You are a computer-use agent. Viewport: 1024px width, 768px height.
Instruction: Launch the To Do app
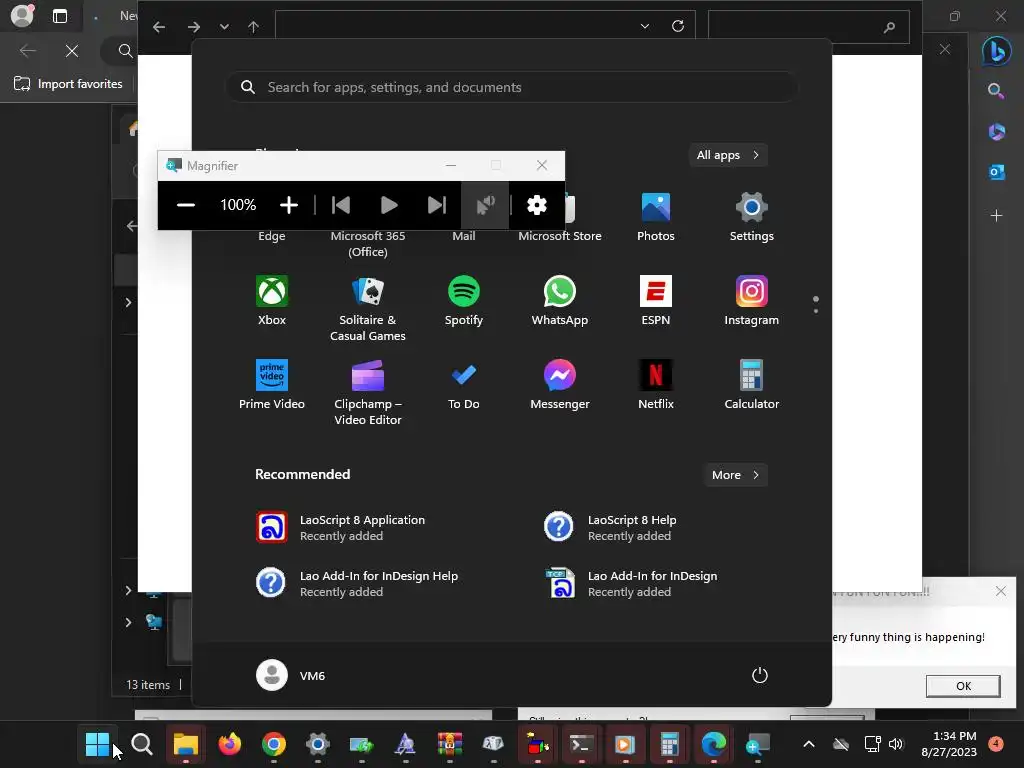click(x=464, y=385)
